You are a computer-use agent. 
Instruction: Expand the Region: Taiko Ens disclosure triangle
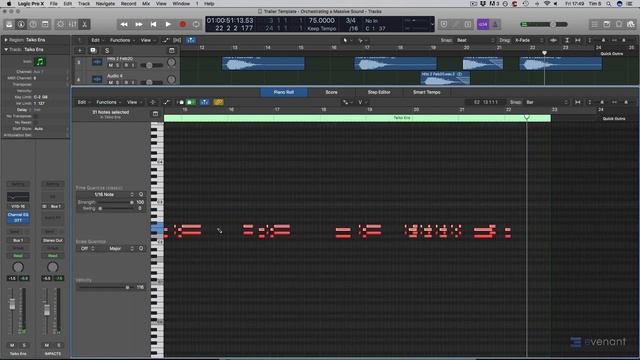[x=6, y=40]
